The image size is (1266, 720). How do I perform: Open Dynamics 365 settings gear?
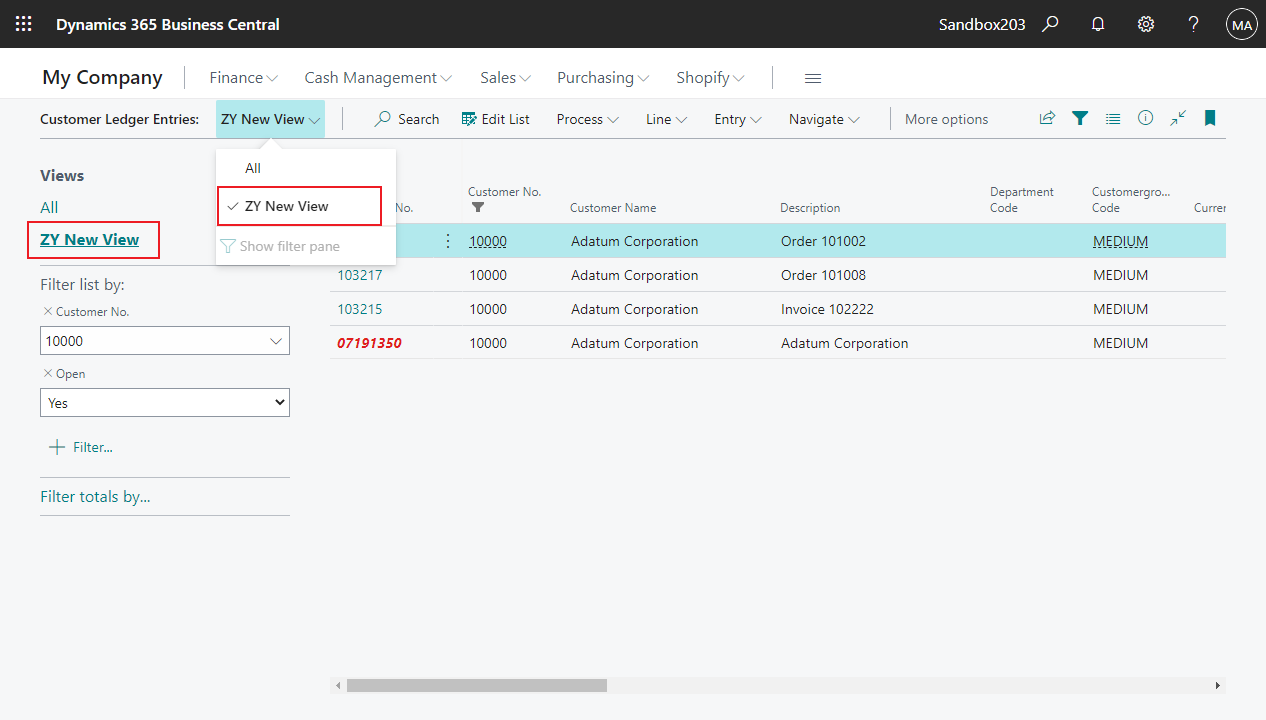click(1146, 23)
